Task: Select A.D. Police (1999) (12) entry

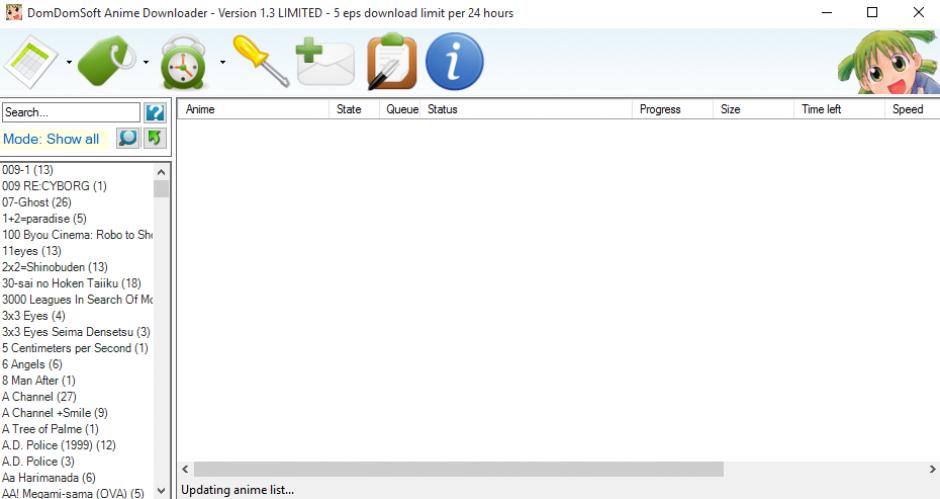Action: [x=77, y=445]
